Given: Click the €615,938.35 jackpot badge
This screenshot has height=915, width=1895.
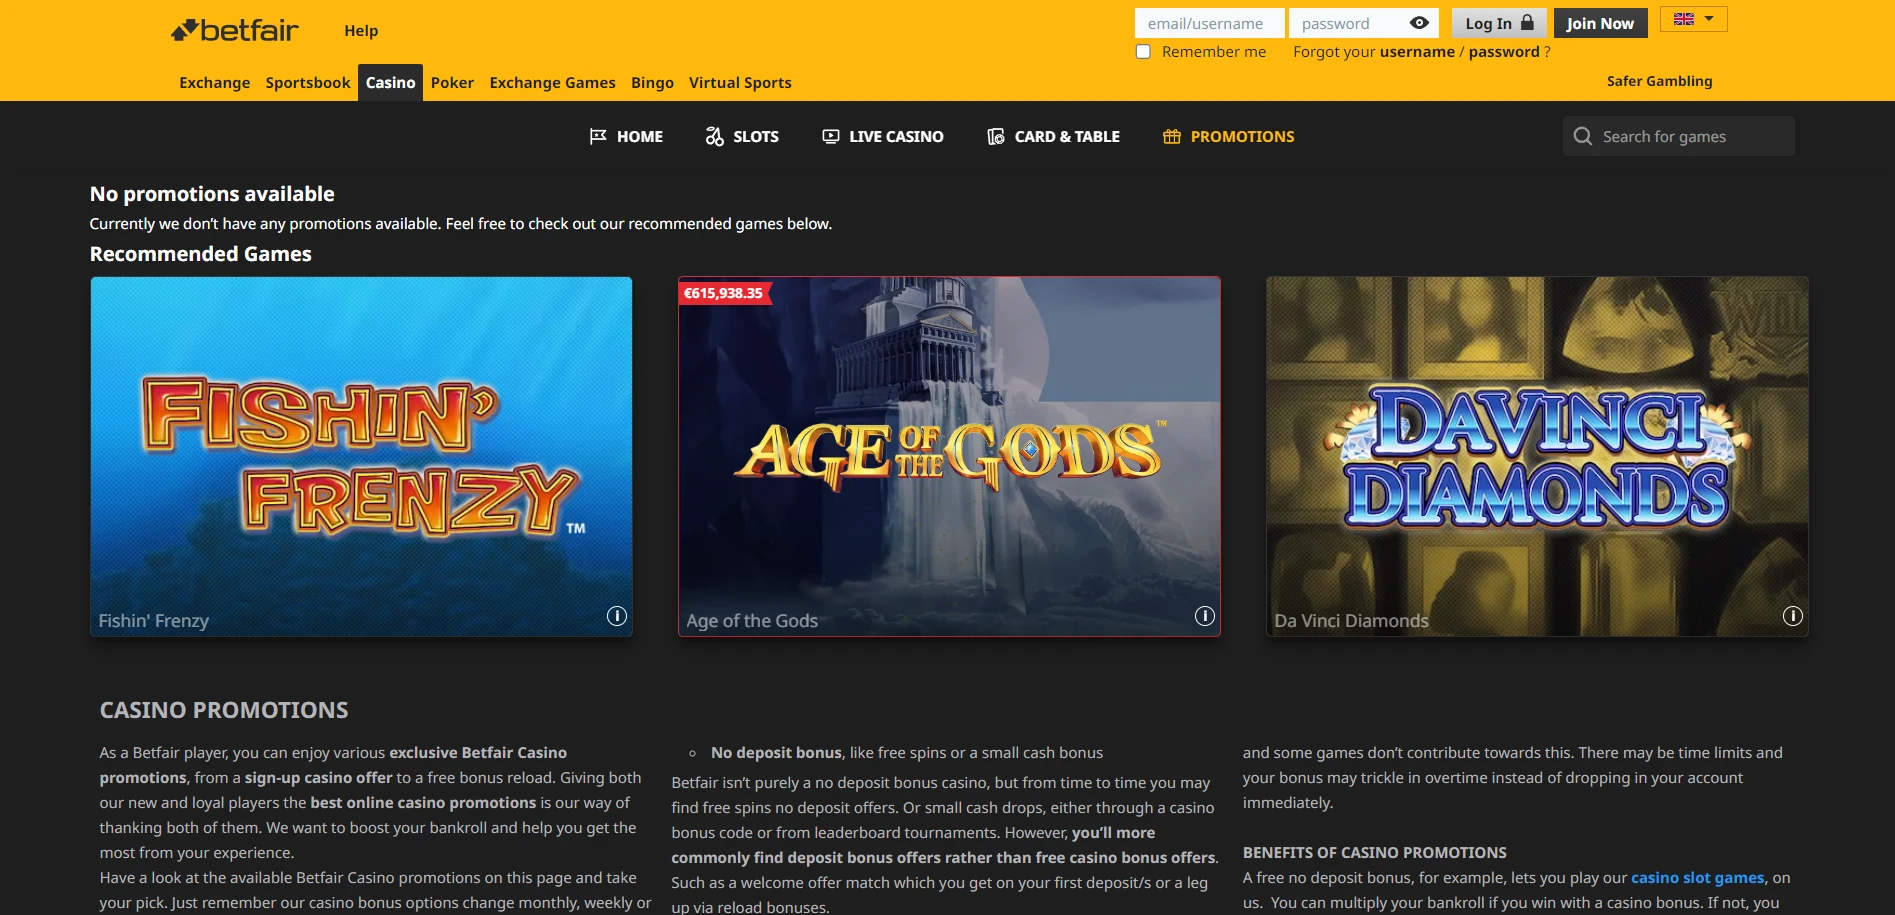Looking at the screenshot, I should (x=724, y=293).
